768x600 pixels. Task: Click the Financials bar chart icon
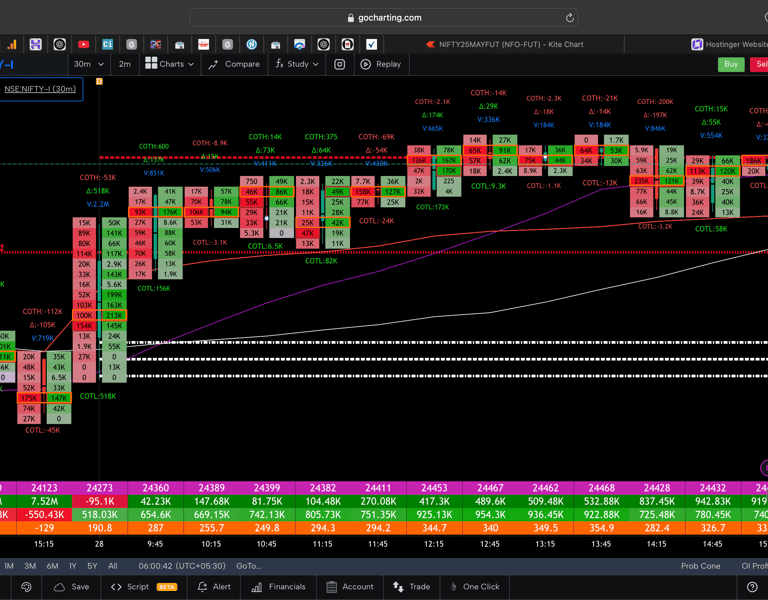257,587
